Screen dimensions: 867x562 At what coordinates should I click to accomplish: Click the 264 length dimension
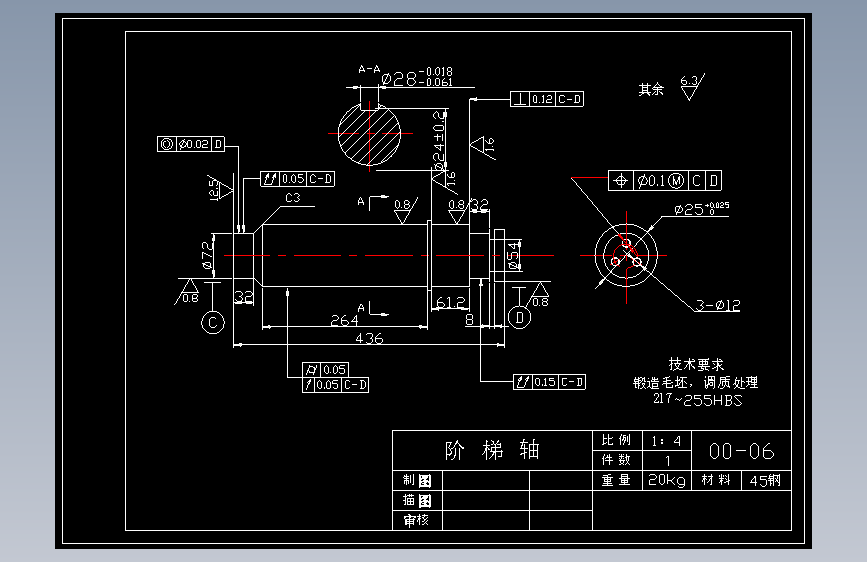344,320
